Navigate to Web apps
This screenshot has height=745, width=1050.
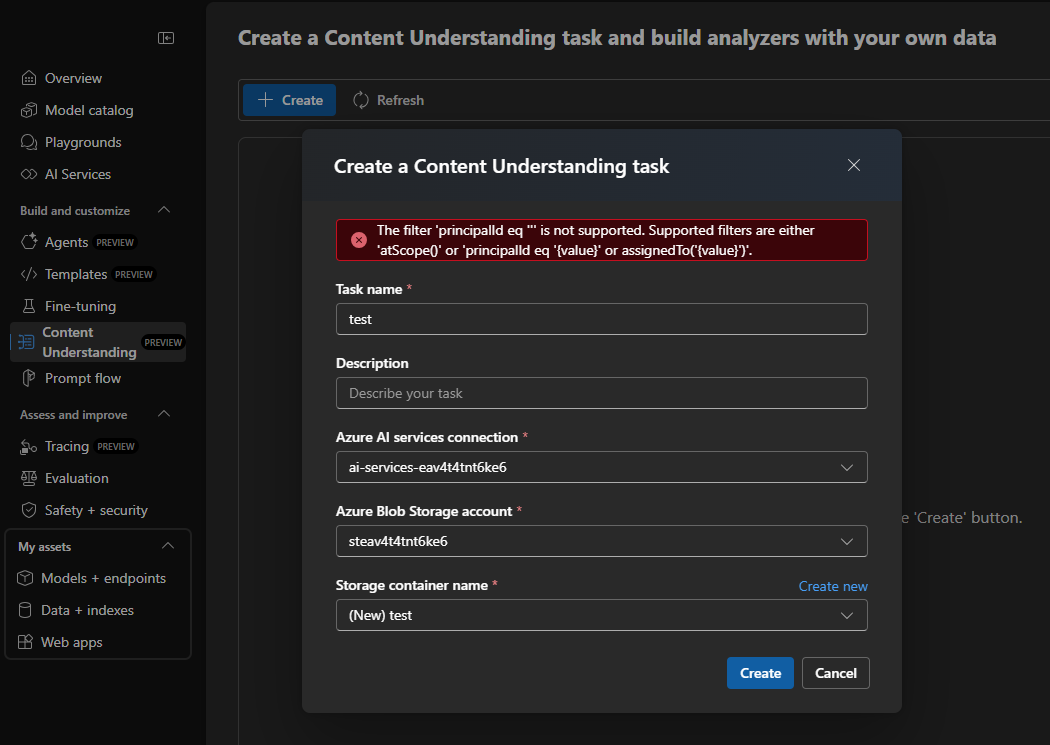72,642
